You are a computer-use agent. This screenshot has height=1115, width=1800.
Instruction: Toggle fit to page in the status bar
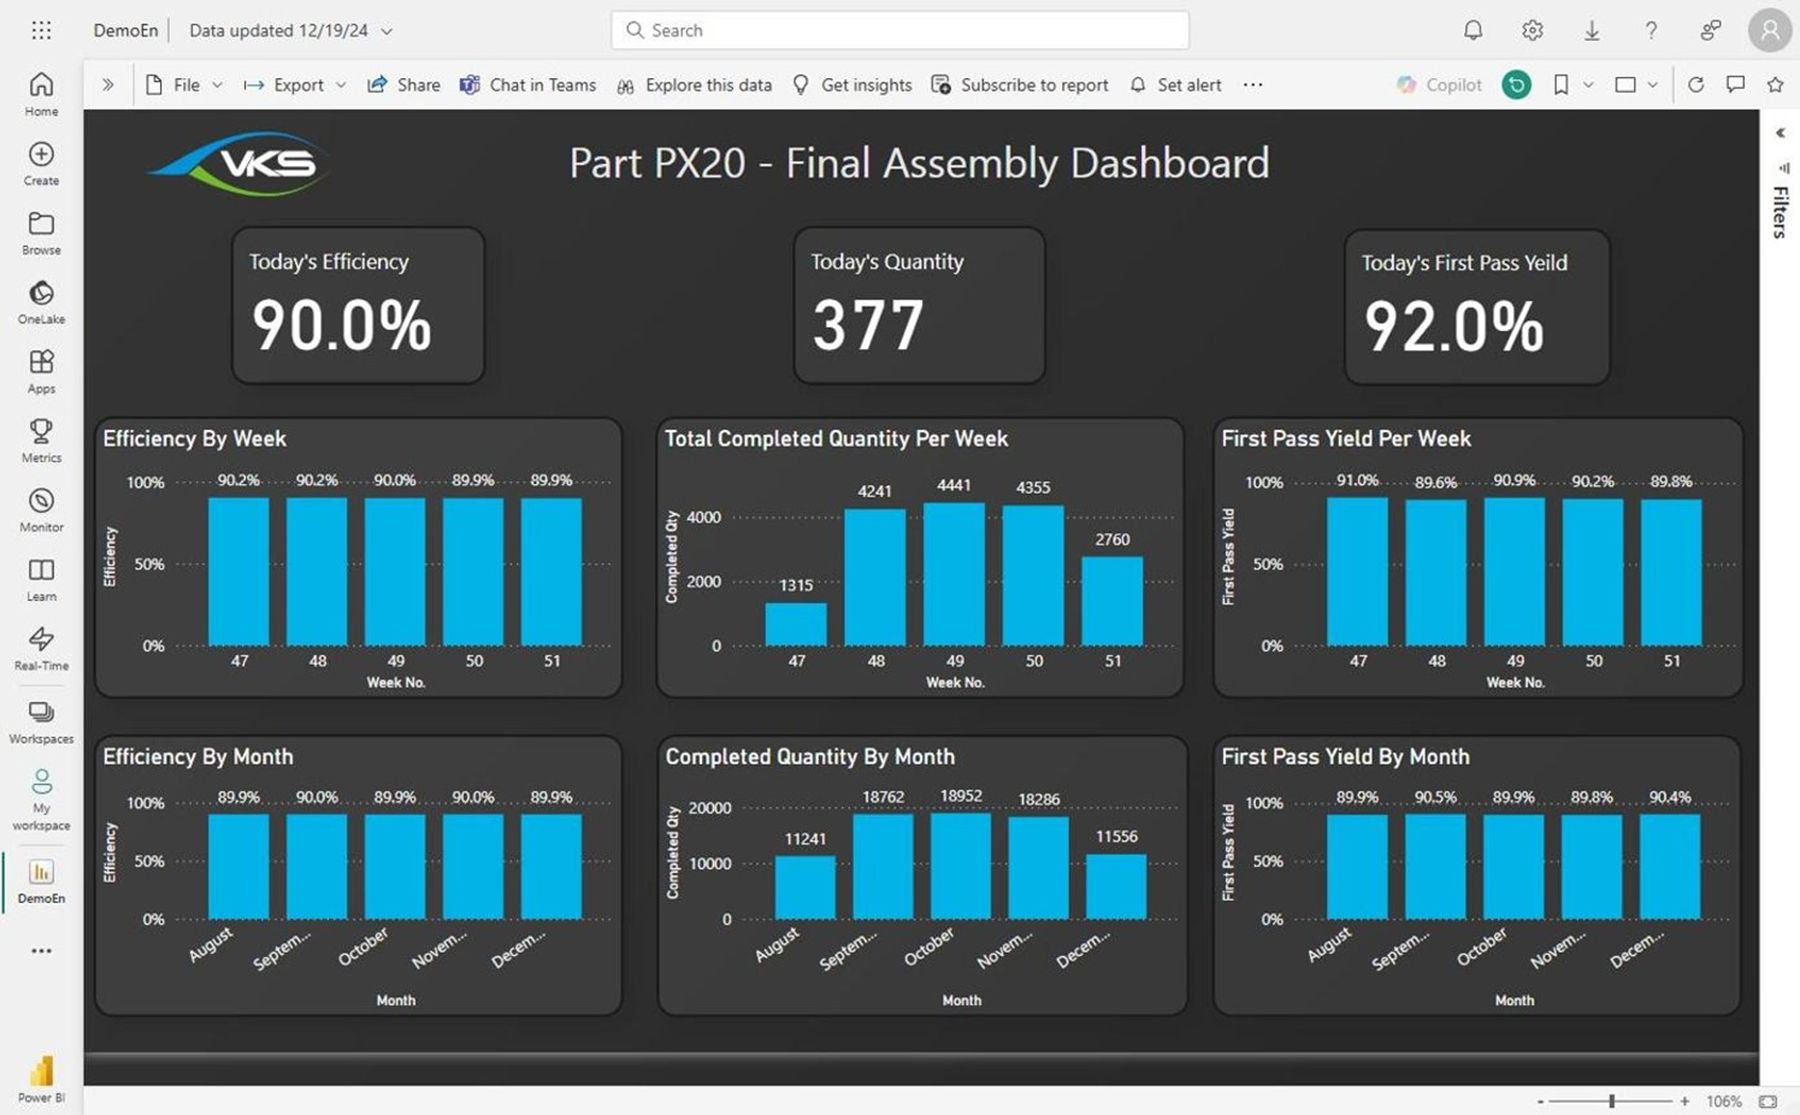tap(1768, 1101)
